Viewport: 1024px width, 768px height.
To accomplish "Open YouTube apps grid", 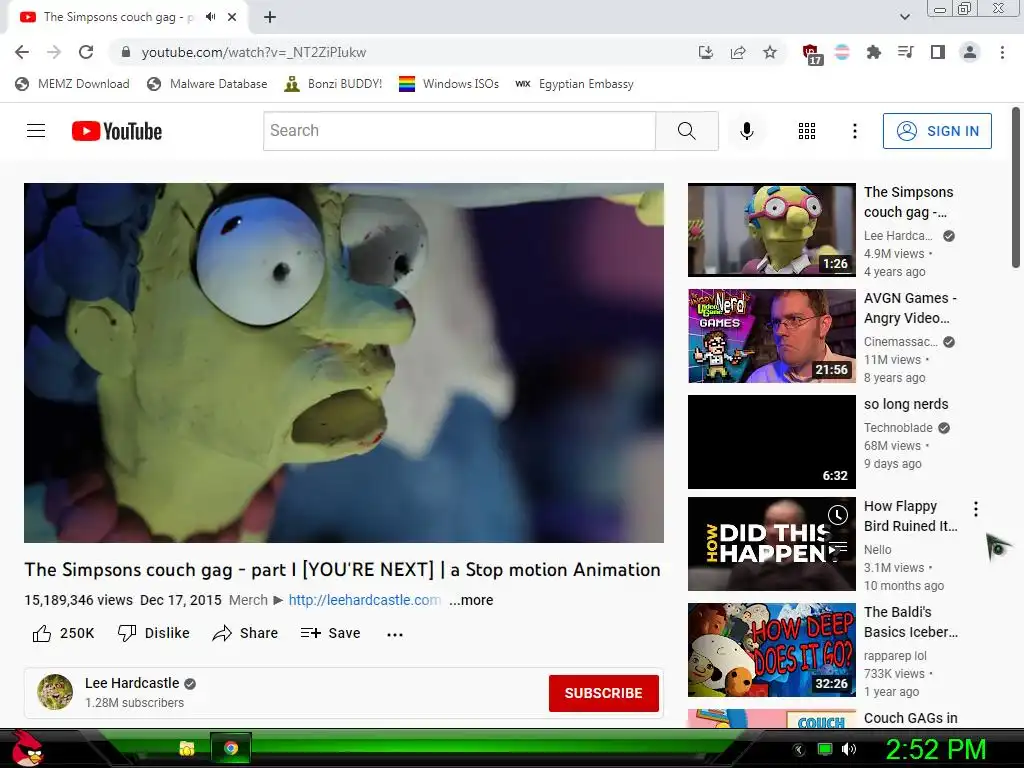I will pos(807,131).
